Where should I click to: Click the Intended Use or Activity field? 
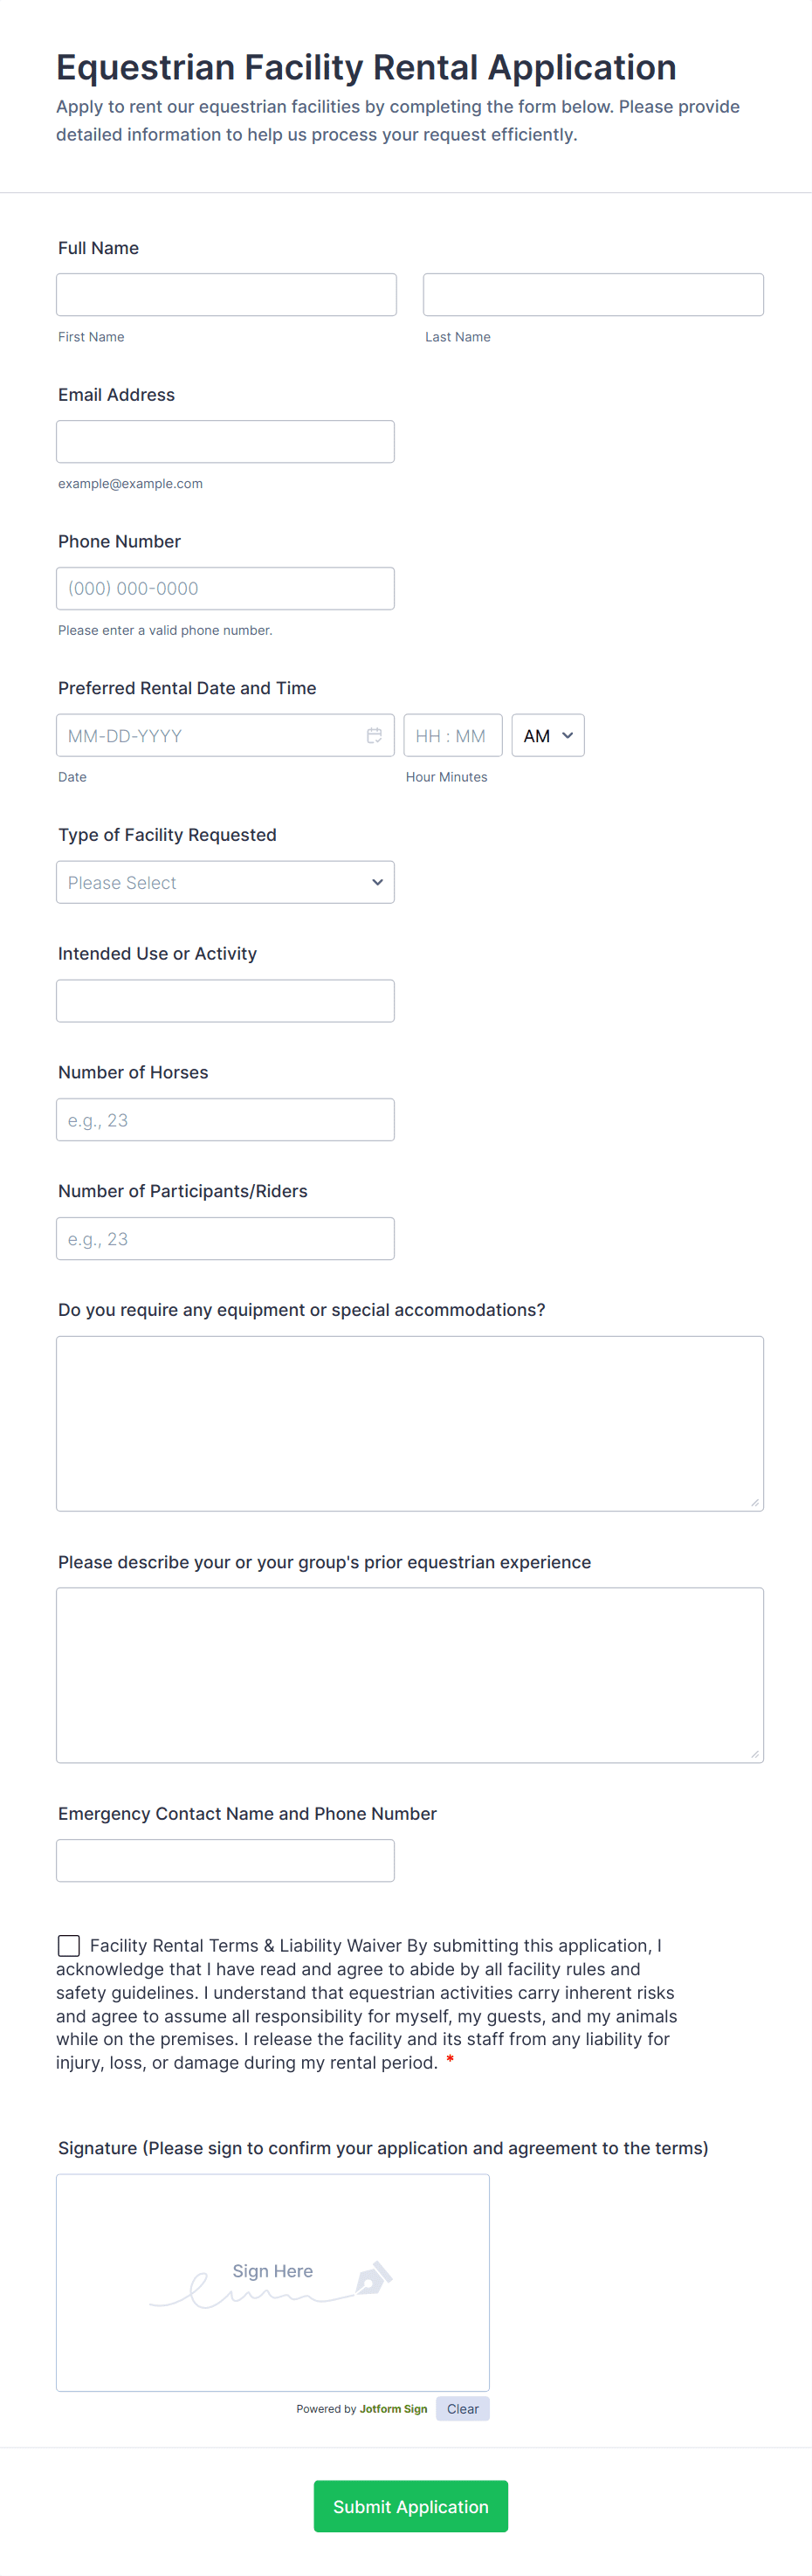[x=225, y=1000]
